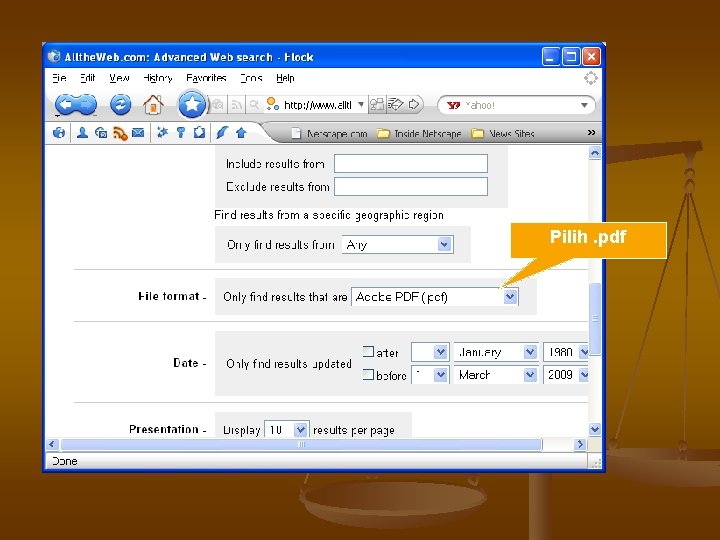Go to the Home page icon
720x540 pixels.
pos(153,105)
